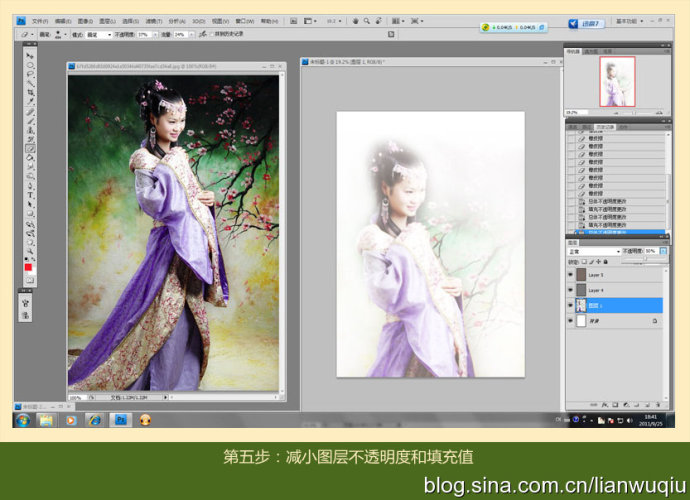Create new adjustment layer icon
The width and height of the screenshot is (690, 500).
pyautogui.click(x=626, y=404)
